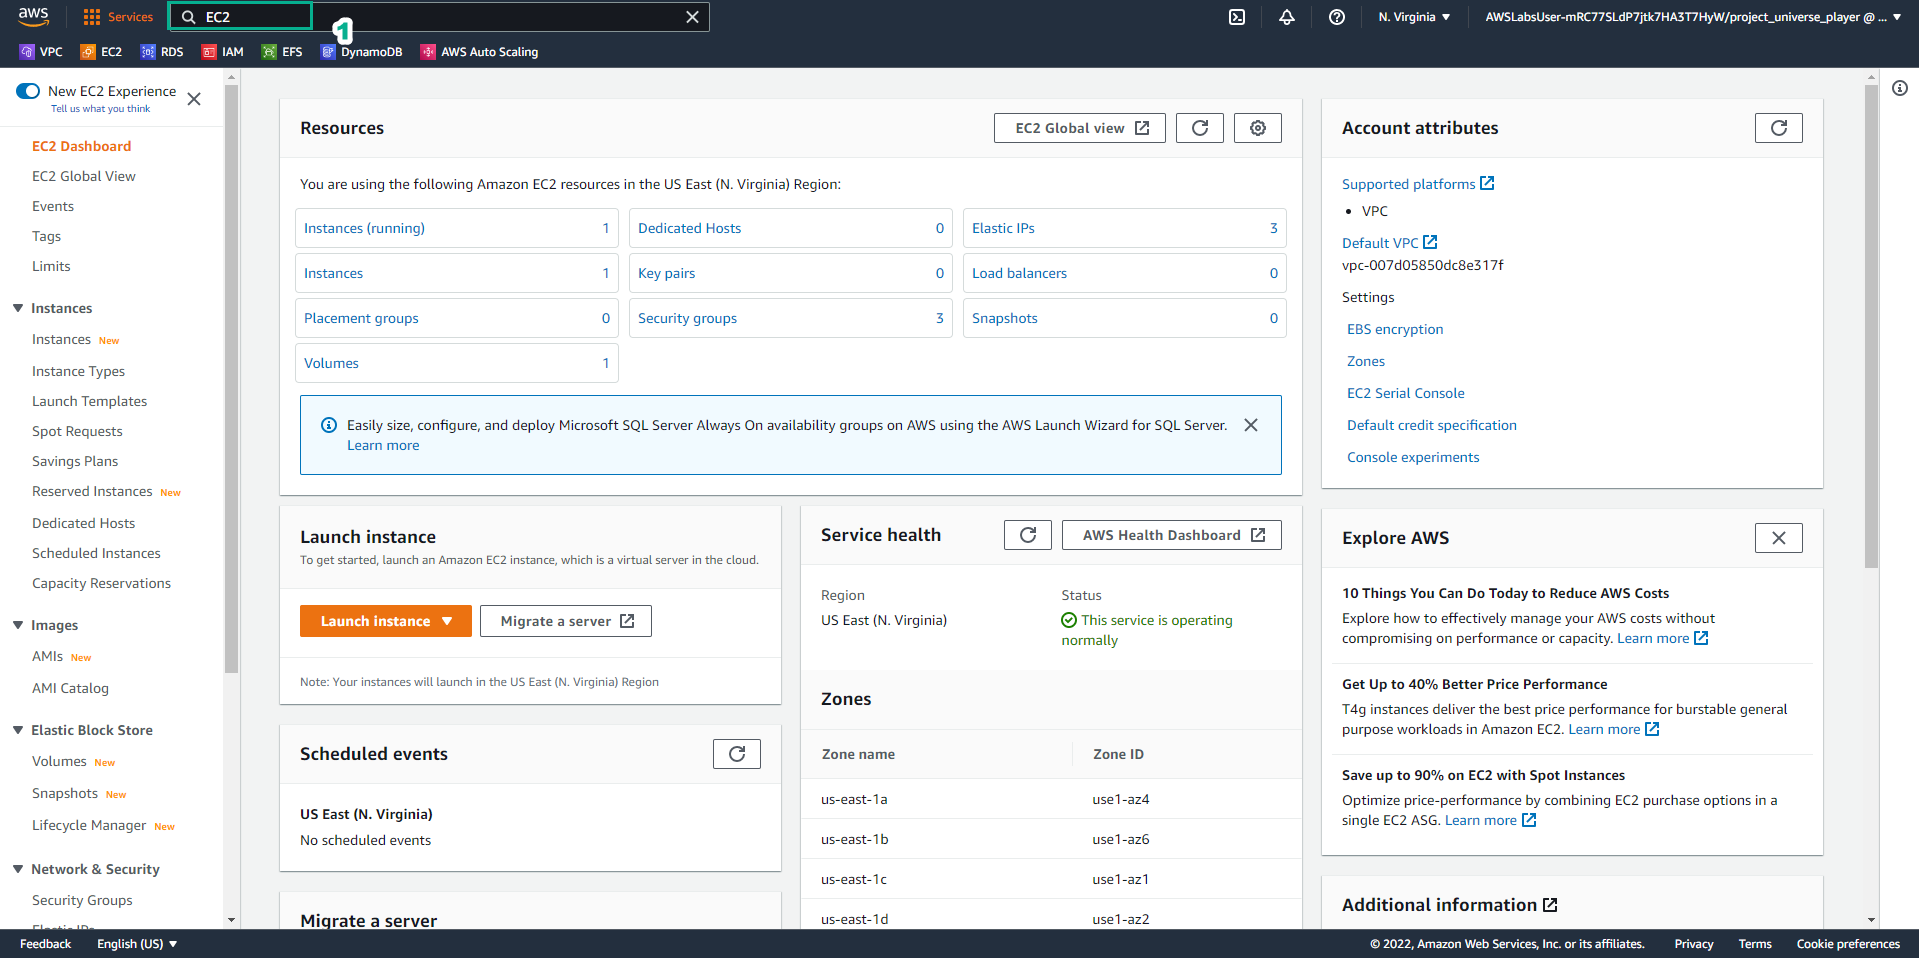The height and width of the screenshot is (958, 1919).
Task: Open CloudShell terminal icon
Action: [x=1237, y=17]
